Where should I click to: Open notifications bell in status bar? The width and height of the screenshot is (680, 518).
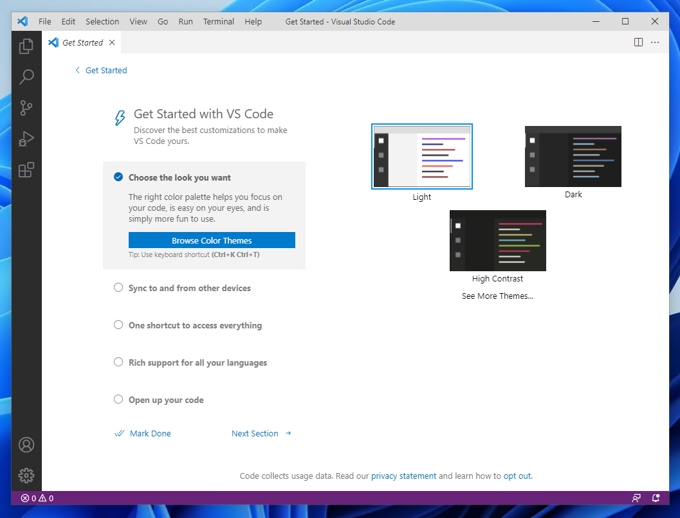click(656, 498)
